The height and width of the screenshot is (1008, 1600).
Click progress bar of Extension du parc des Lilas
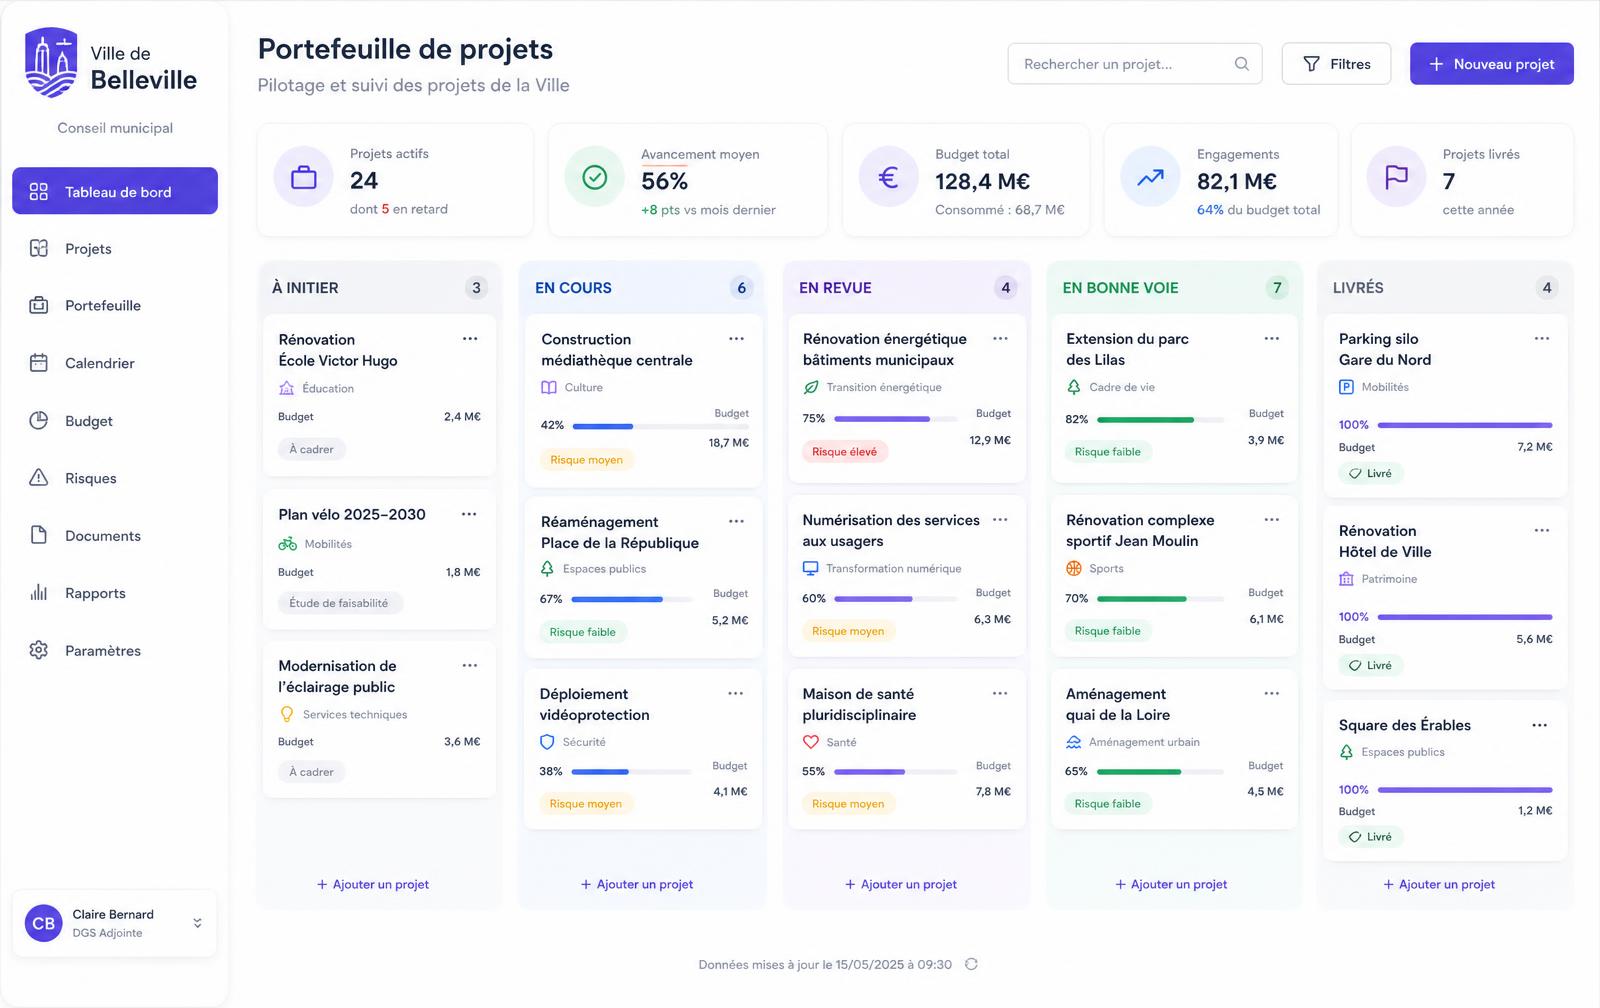tap(1160, 420)
